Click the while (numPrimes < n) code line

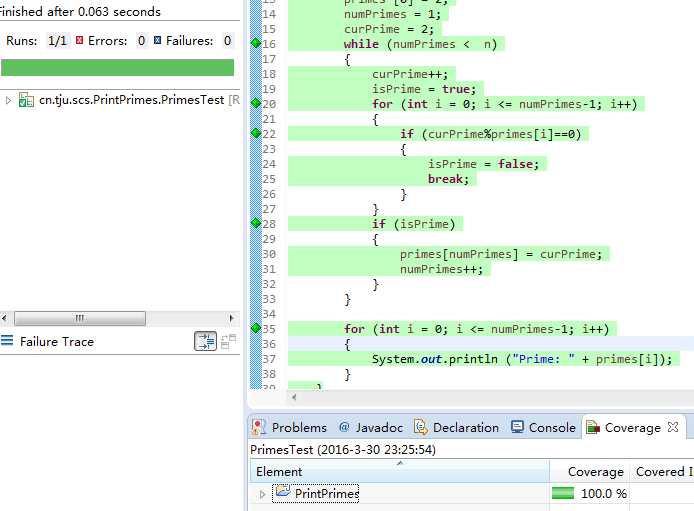(x=420, y=44)
